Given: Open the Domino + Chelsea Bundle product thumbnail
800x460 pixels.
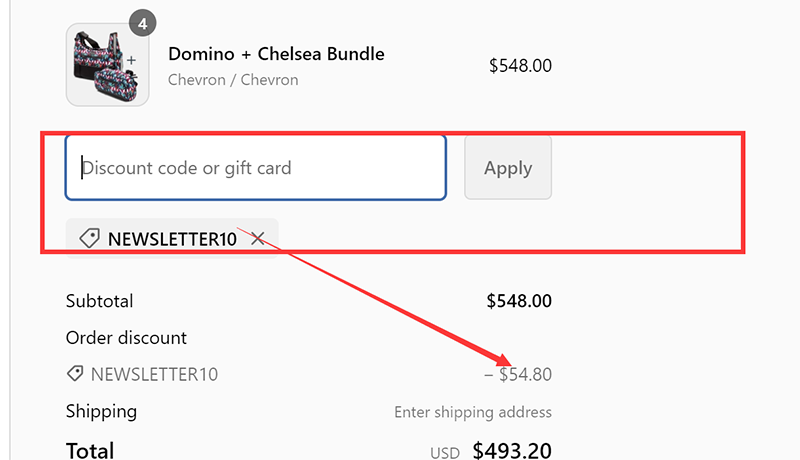Looking at the screenshot, I should [x=106, y=65].
